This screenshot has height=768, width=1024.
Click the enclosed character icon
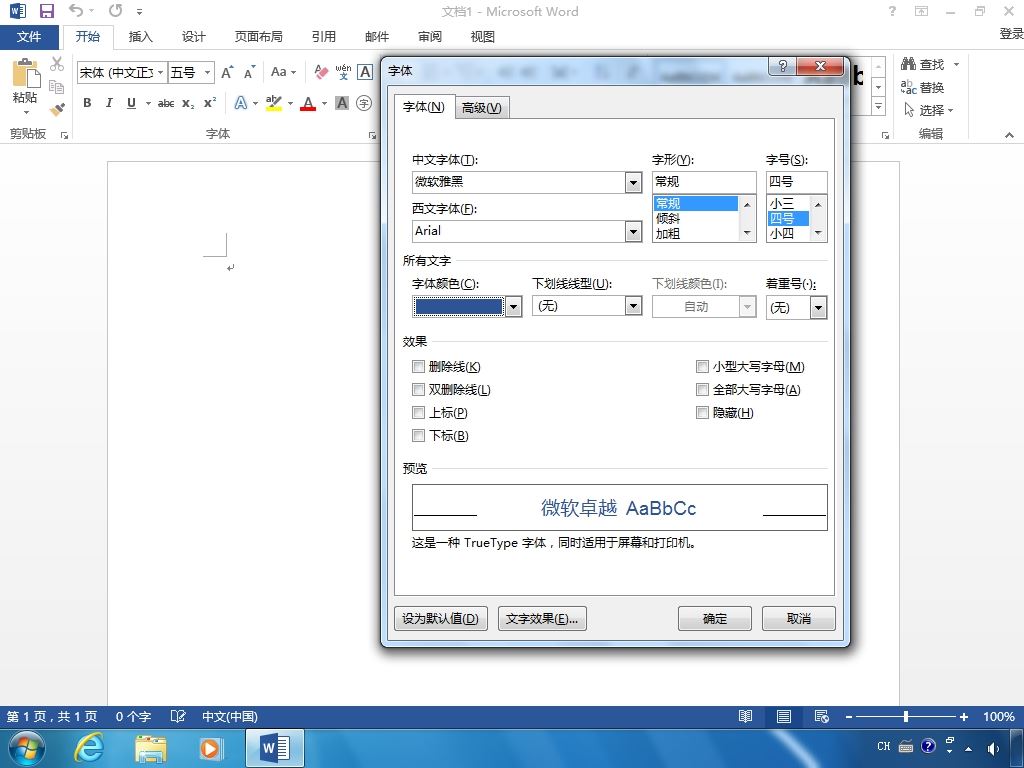(x=364, y=103)
